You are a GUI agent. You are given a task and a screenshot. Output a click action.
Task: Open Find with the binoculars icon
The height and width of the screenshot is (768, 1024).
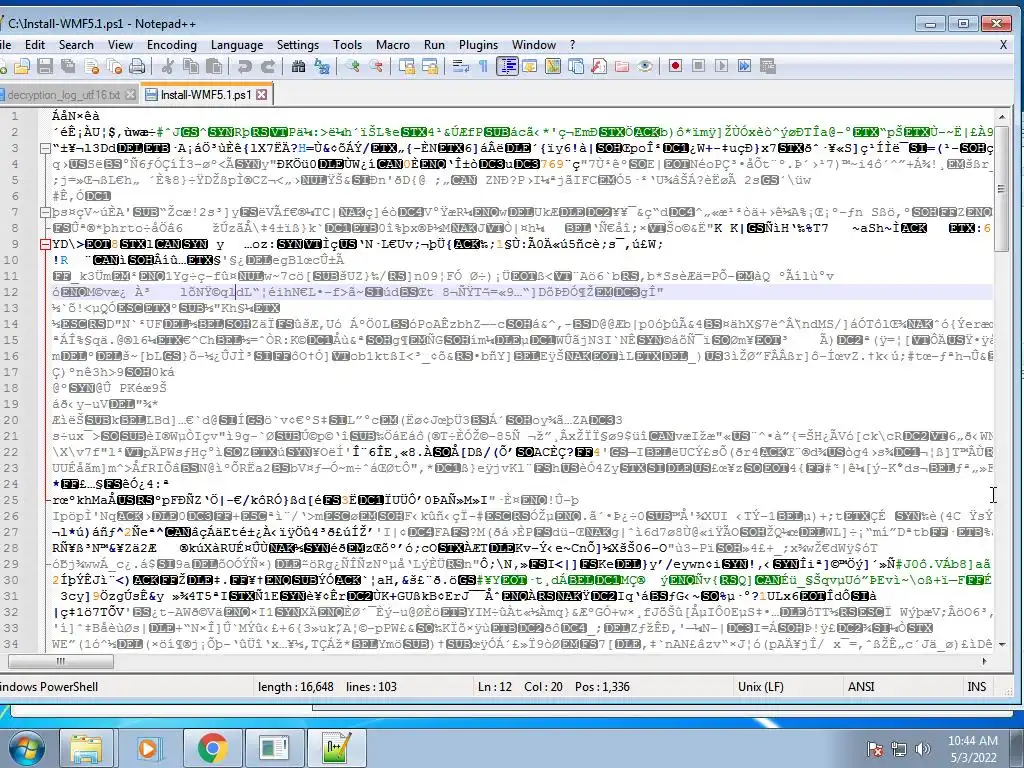coord(298,66)
